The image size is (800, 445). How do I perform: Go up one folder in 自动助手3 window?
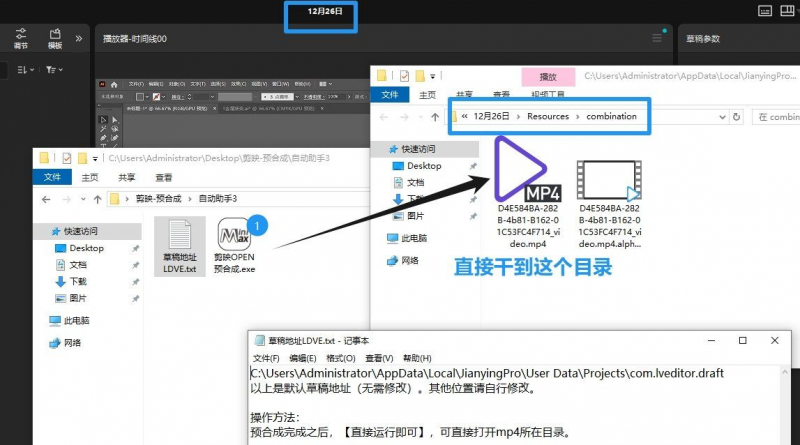(97, 199)
